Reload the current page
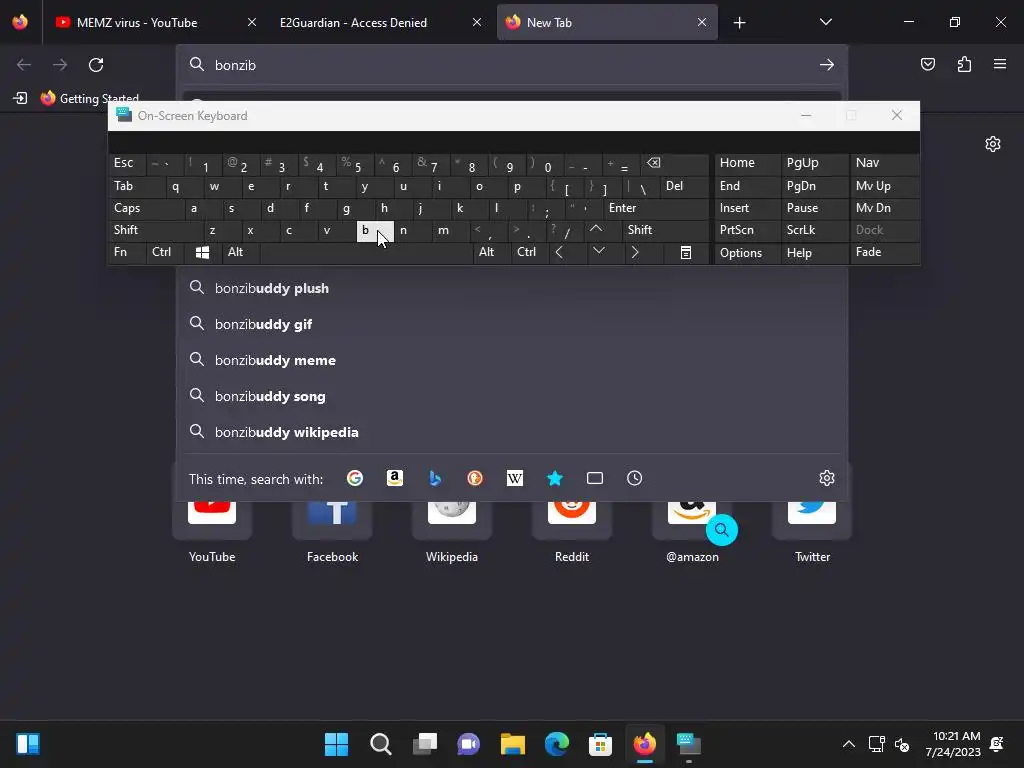This screenshot has width=1024, height=768. point(96,65)
